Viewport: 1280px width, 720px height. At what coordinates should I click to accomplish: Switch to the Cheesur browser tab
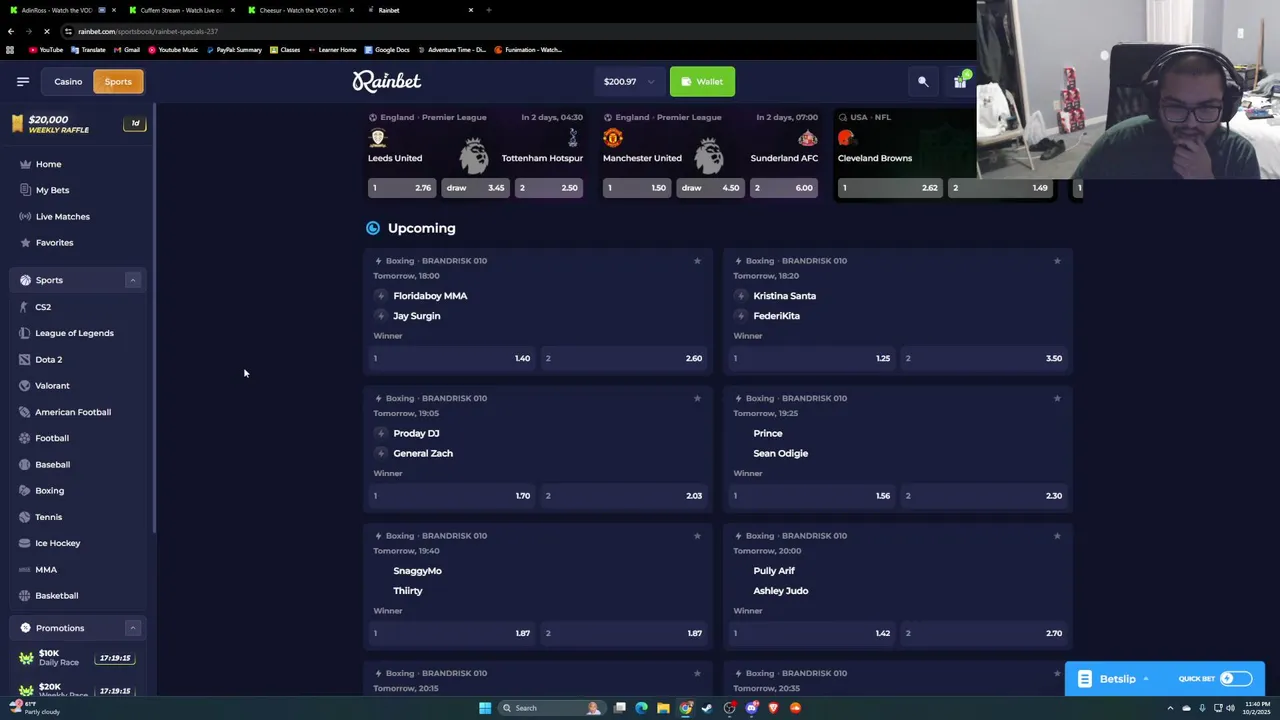(300, 10)
